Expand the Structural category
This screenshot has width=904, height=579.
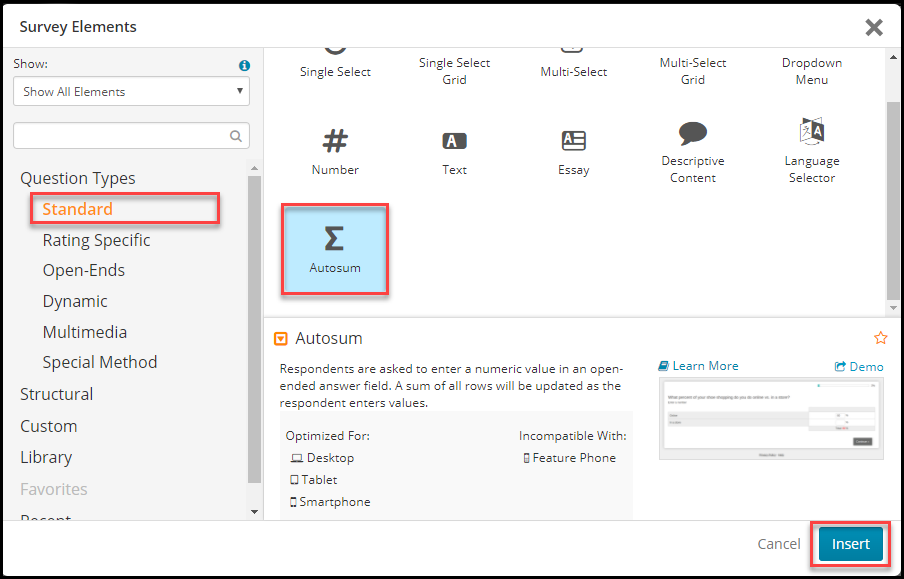pos(56,394)
